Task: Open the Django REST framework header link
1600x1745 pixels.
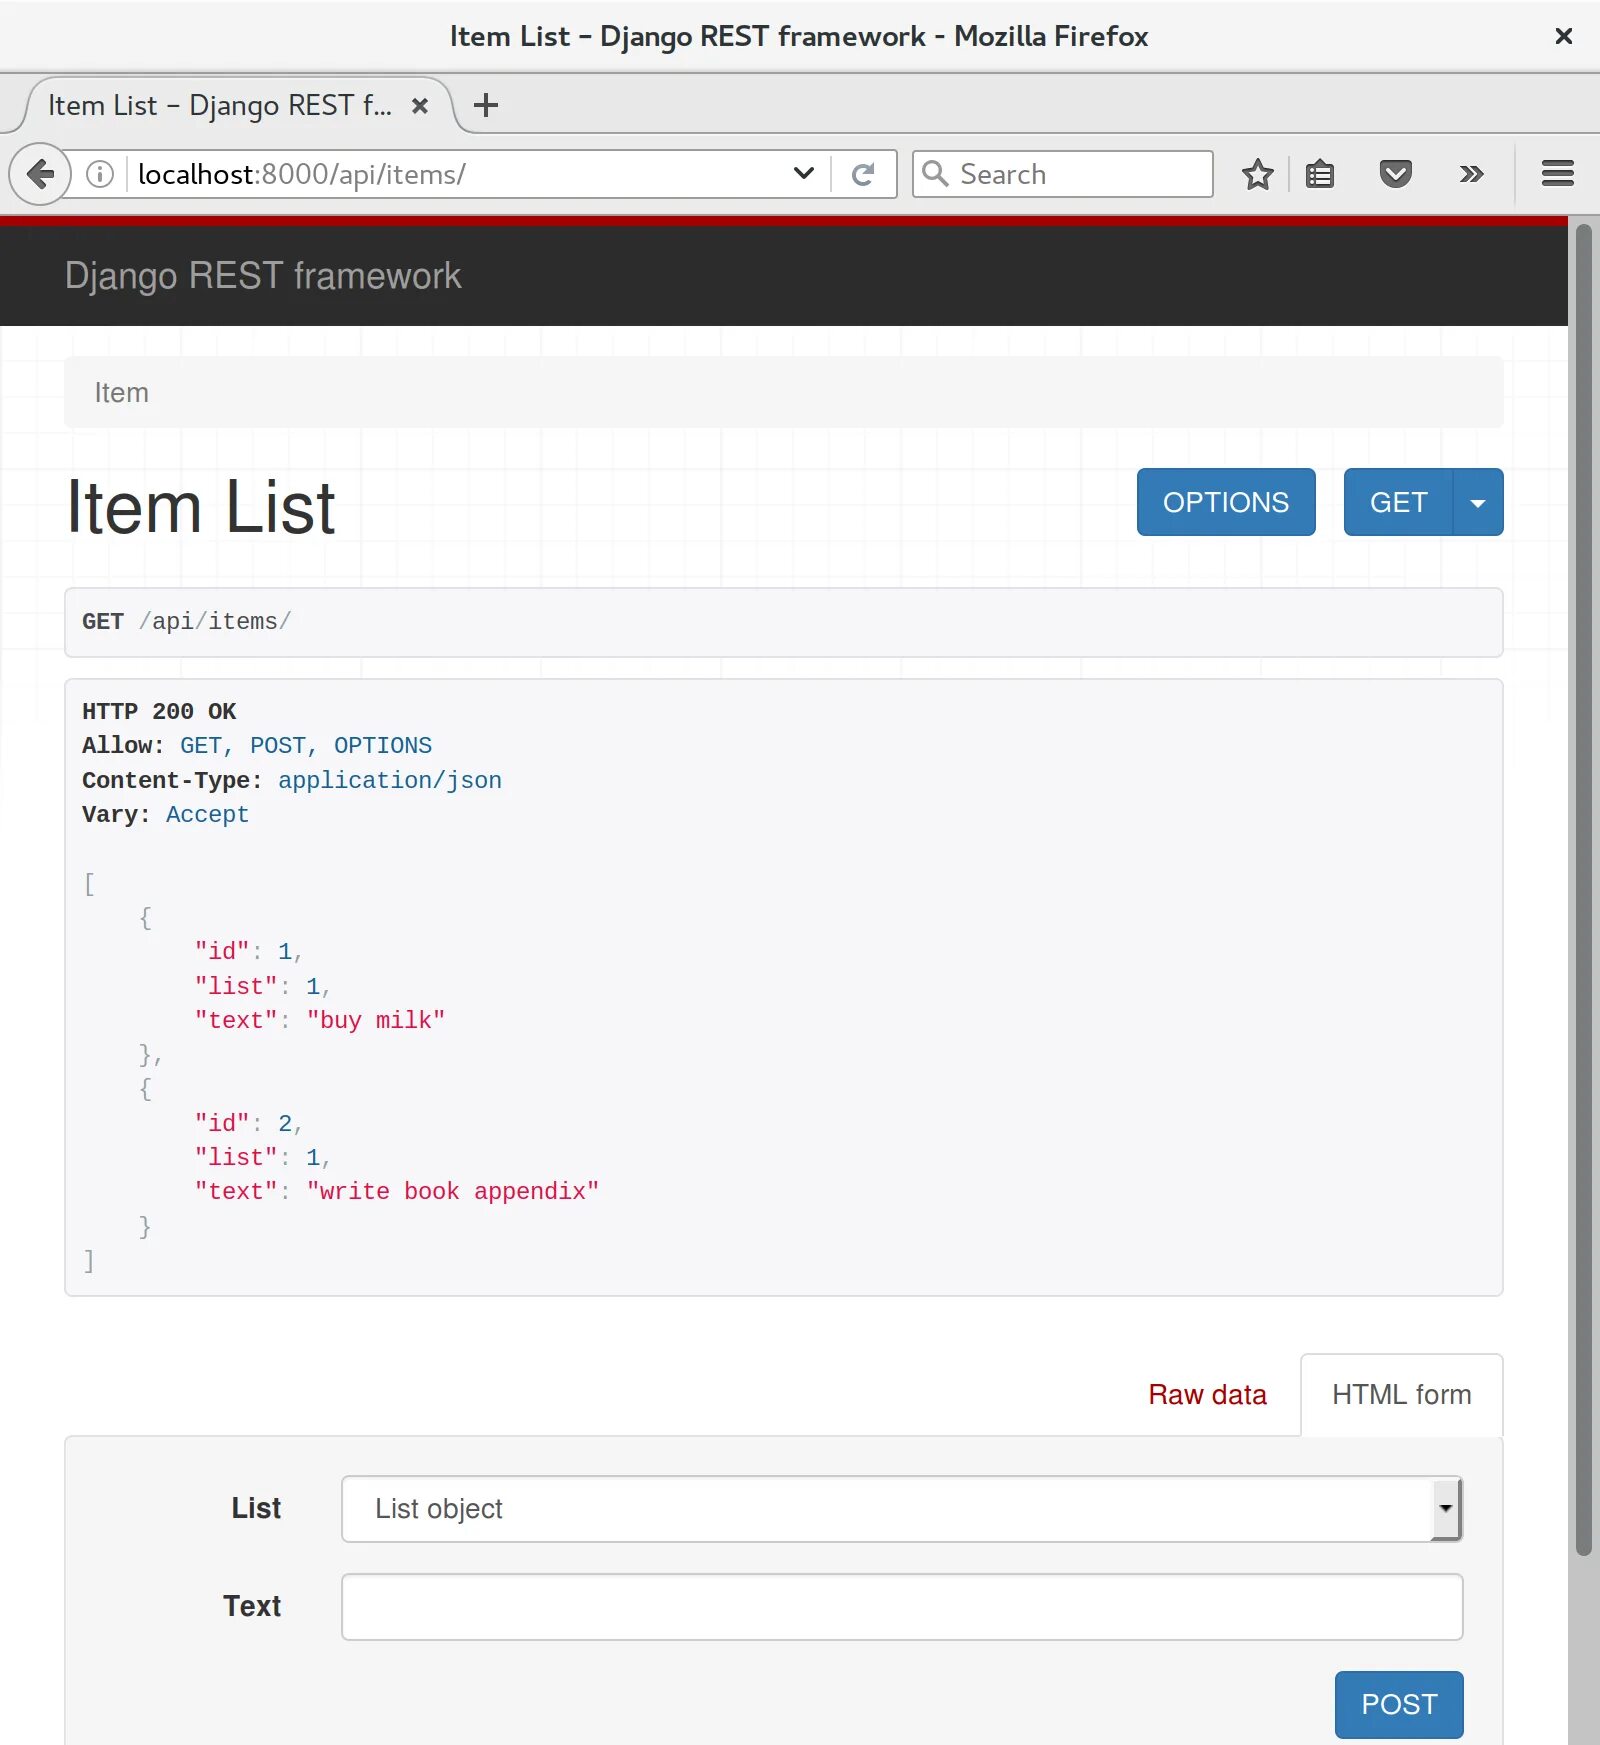Action: click(263, 276)
